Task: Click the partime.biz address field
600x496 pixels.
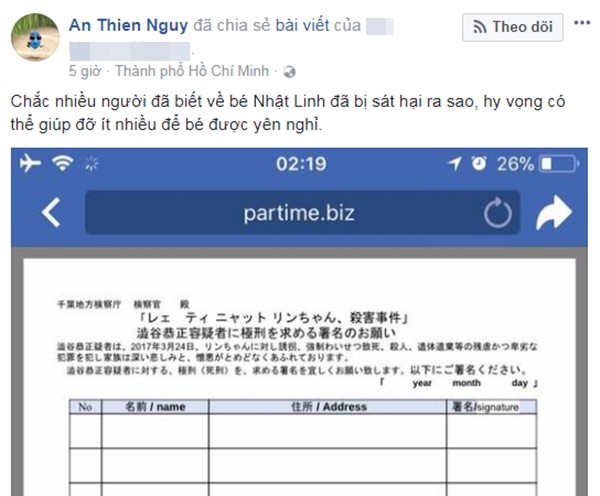Action: coord(302,213)
